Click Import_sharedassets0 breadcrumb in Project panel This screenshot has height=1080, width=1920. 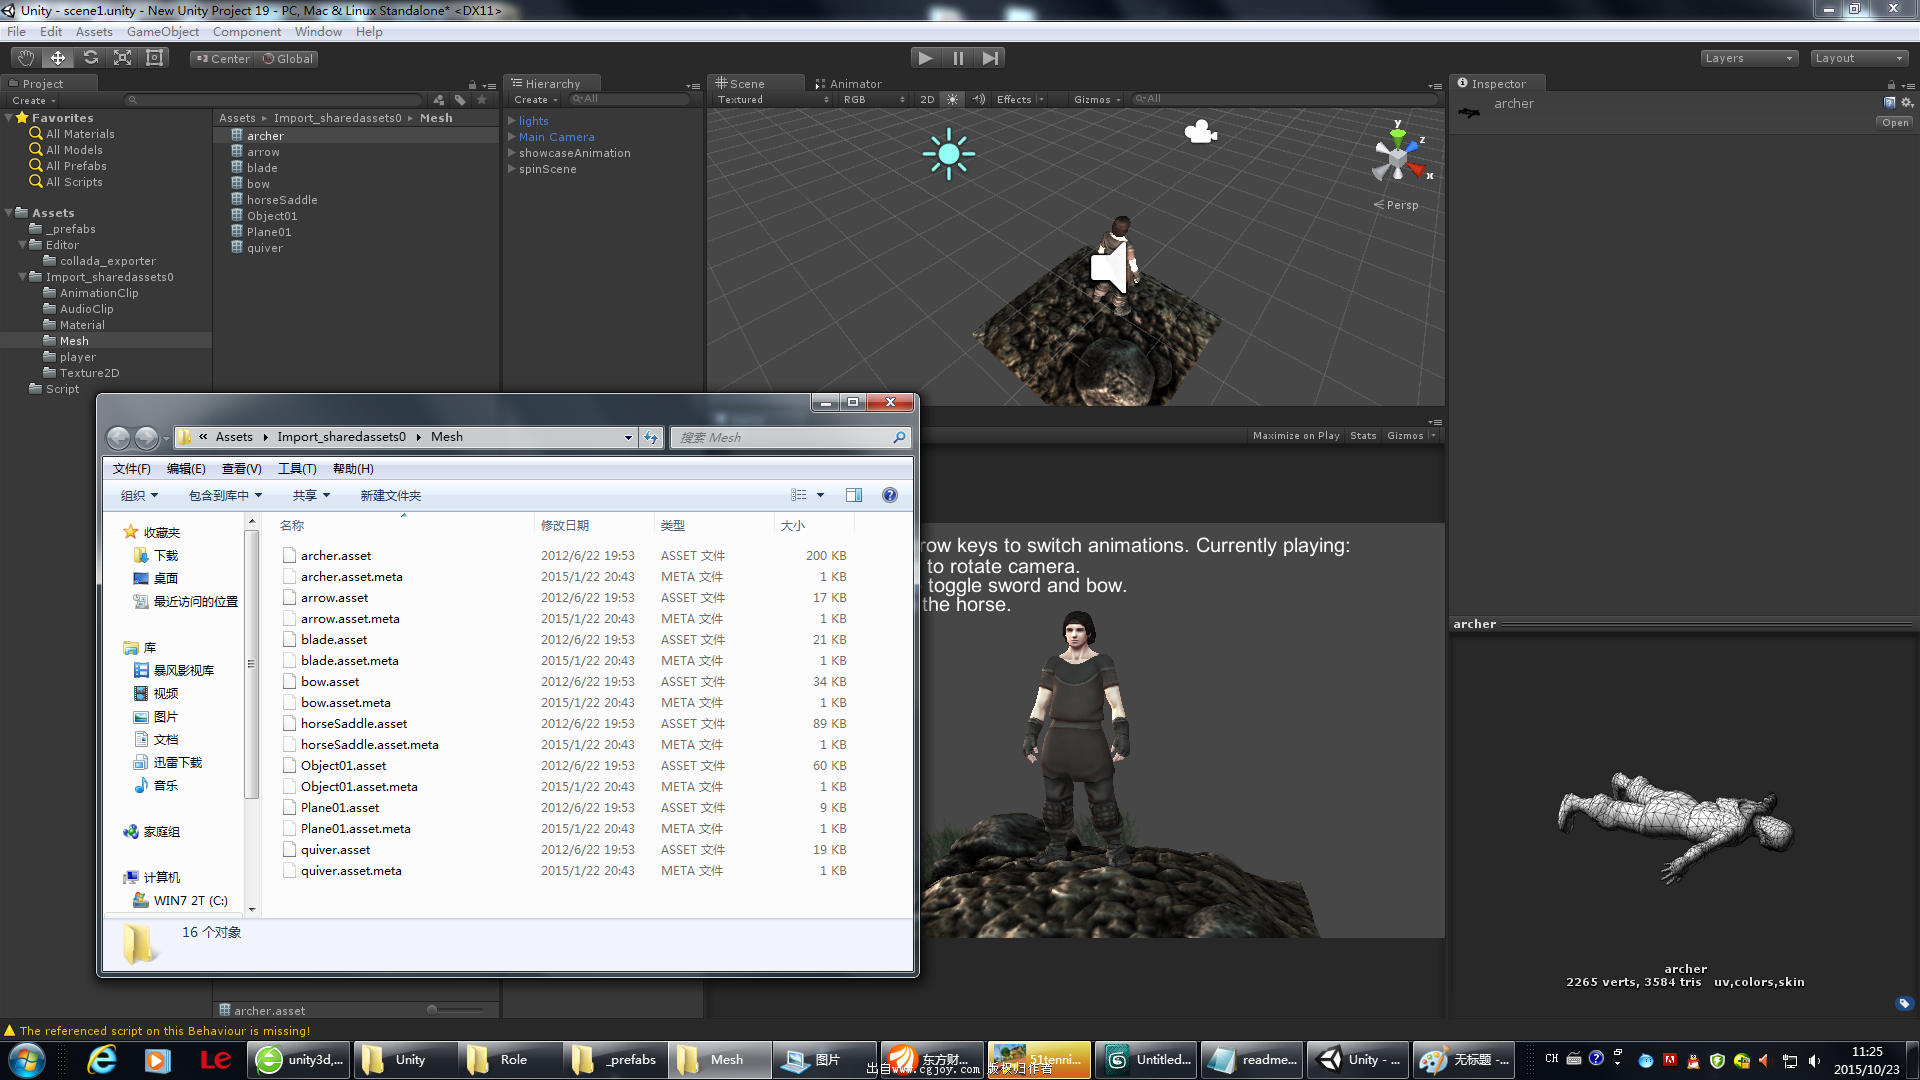(x=338, y=118)
